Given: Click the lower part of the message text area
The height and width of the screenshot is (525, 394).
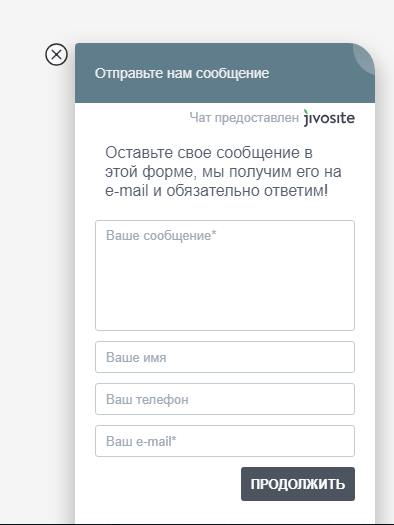Looking at the screenshot, I should (x=225, y=315).
